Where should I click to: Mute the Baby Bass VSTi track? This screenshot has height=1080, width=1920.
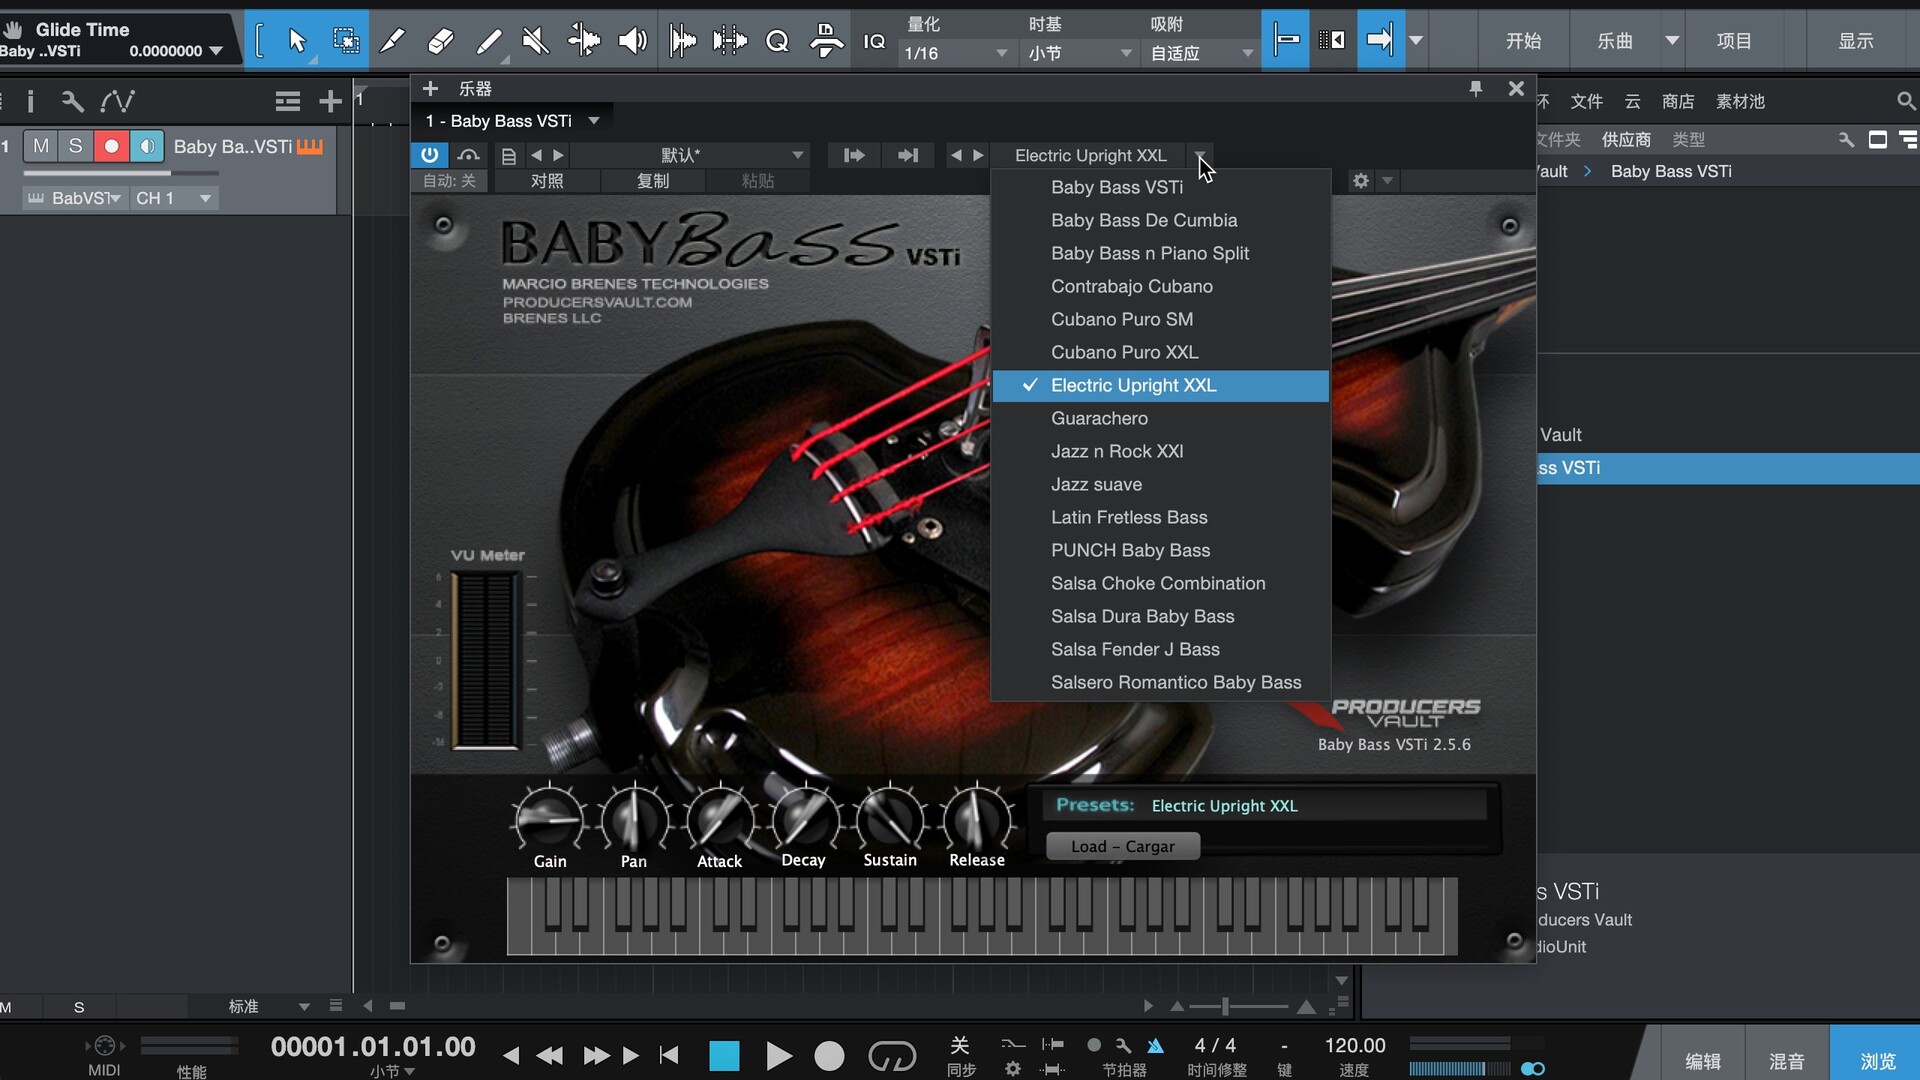pyautogui.click(x=41, y=146)
